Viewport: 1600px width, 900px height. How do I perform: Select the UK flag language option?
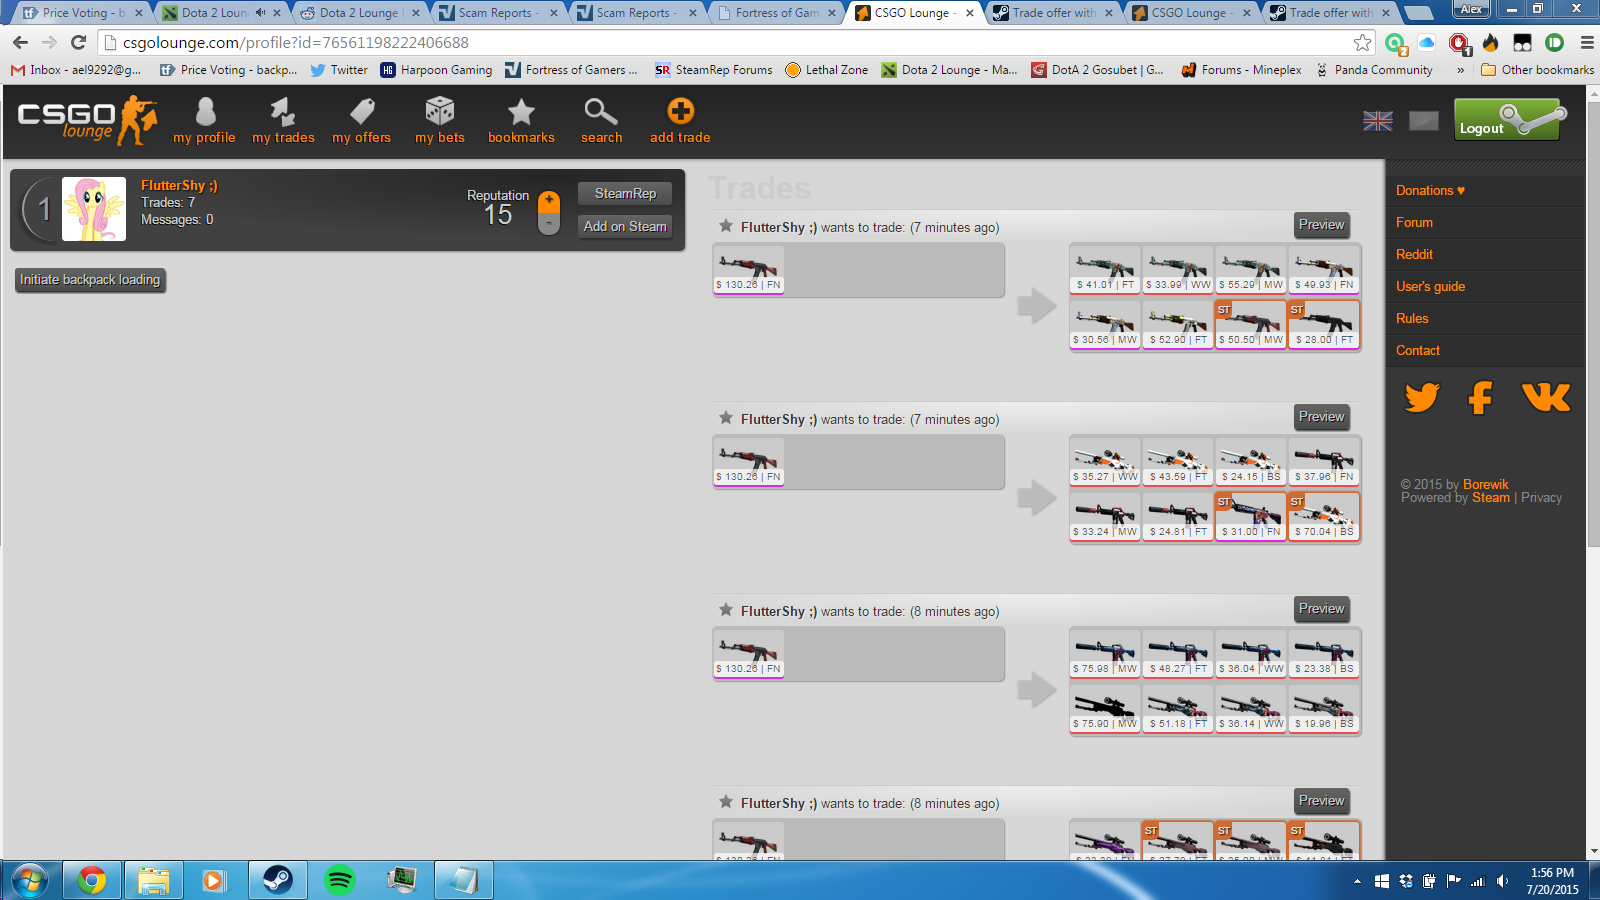point(1377,121)
